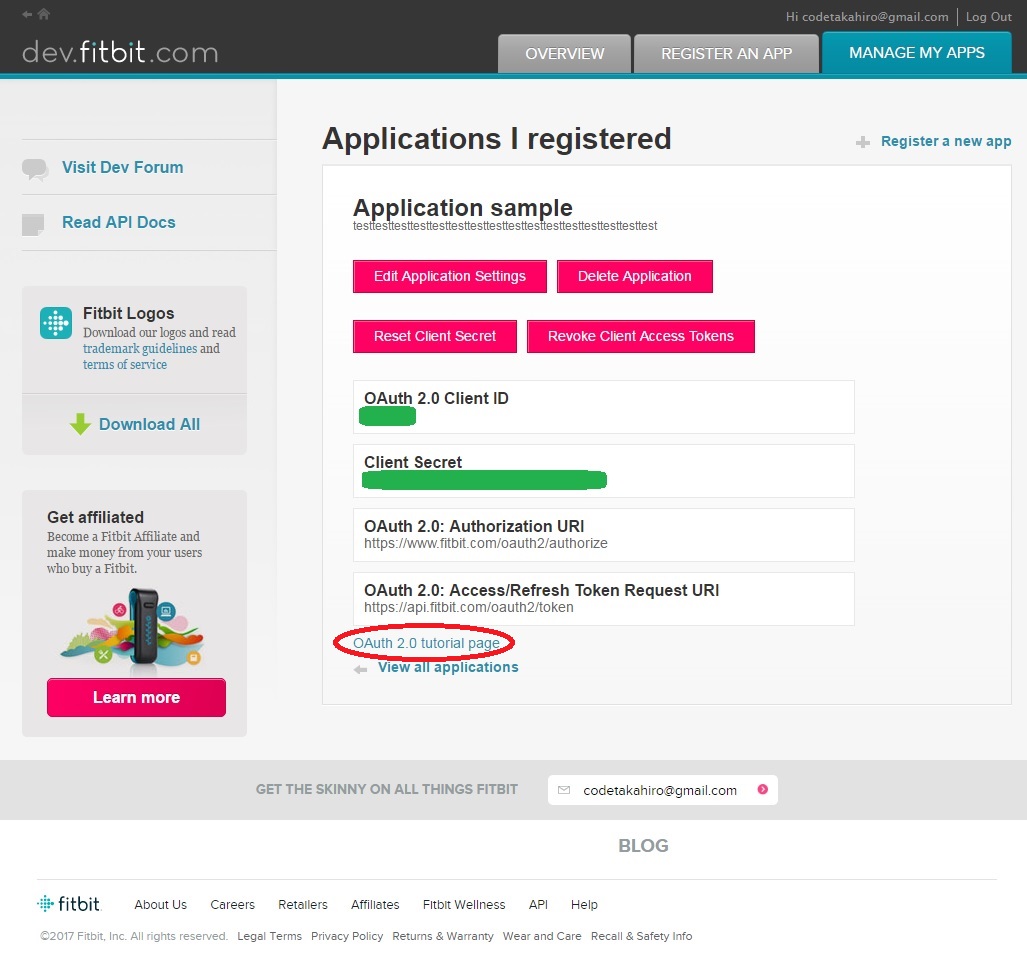Click the Hi codetakahiro@gmail.com header text
The height and width of the screenshot is (977, 1027).
[x=867, y=17]
